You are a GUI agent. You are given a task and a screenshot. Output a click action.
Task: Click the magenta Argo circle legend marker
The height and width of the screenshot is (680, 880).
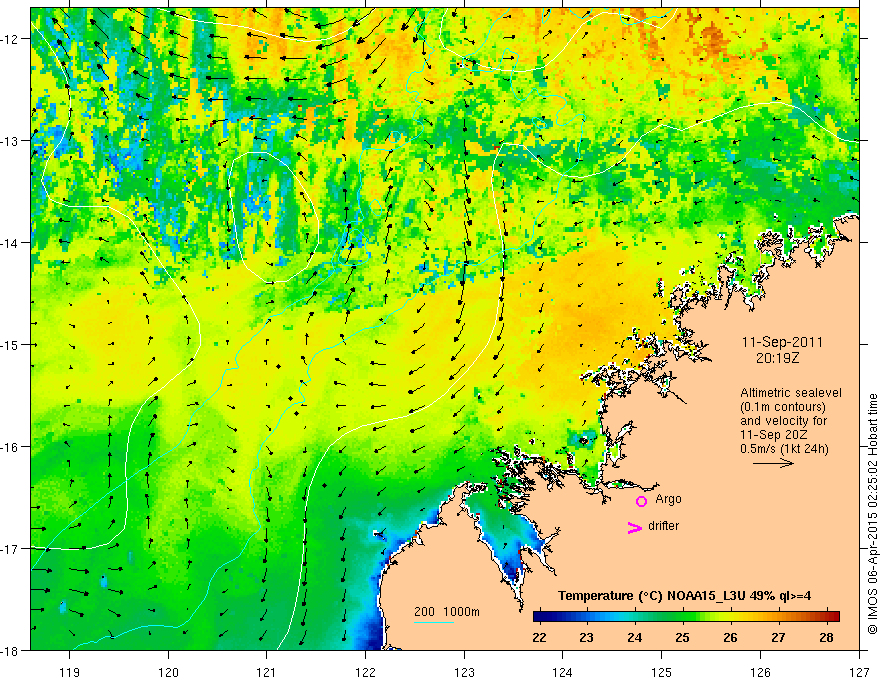click(641, 501)
